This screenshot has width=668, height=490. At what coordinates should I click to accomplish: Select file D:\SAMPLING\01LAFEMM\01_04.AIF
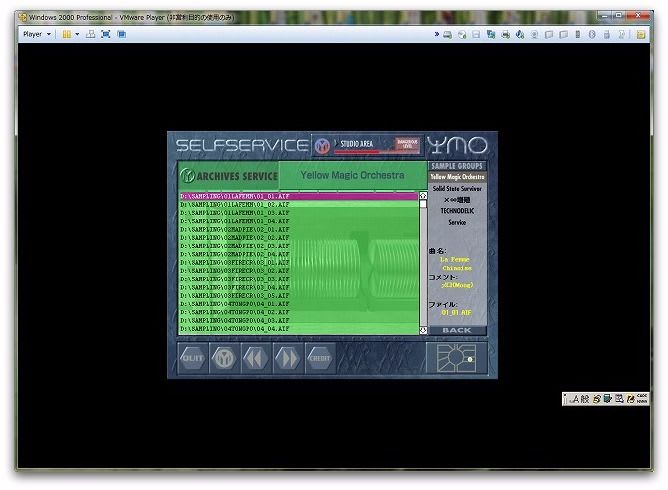click(299, 221)
